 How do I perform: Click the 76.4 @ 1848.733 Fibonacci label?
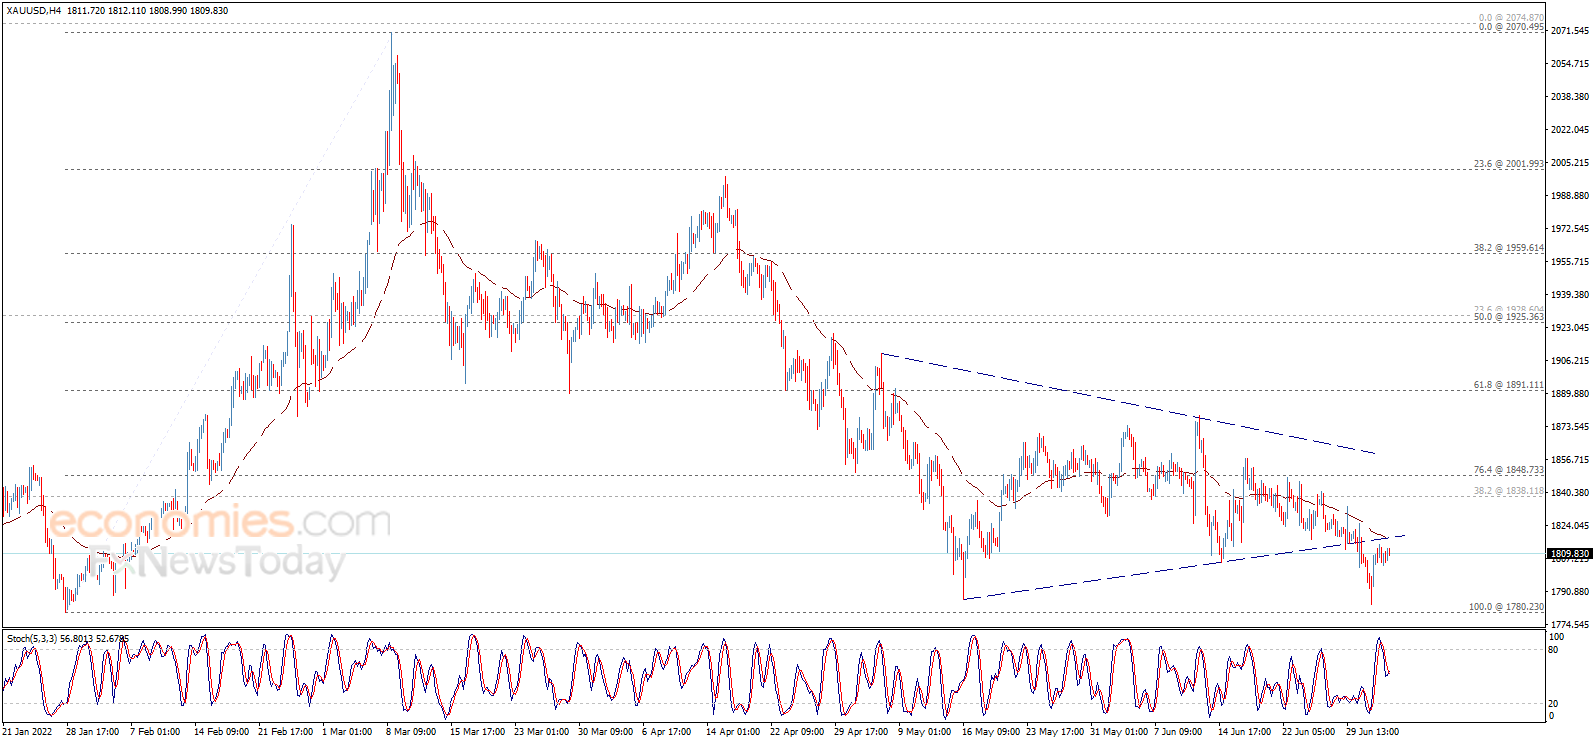tap(1508, 470)
